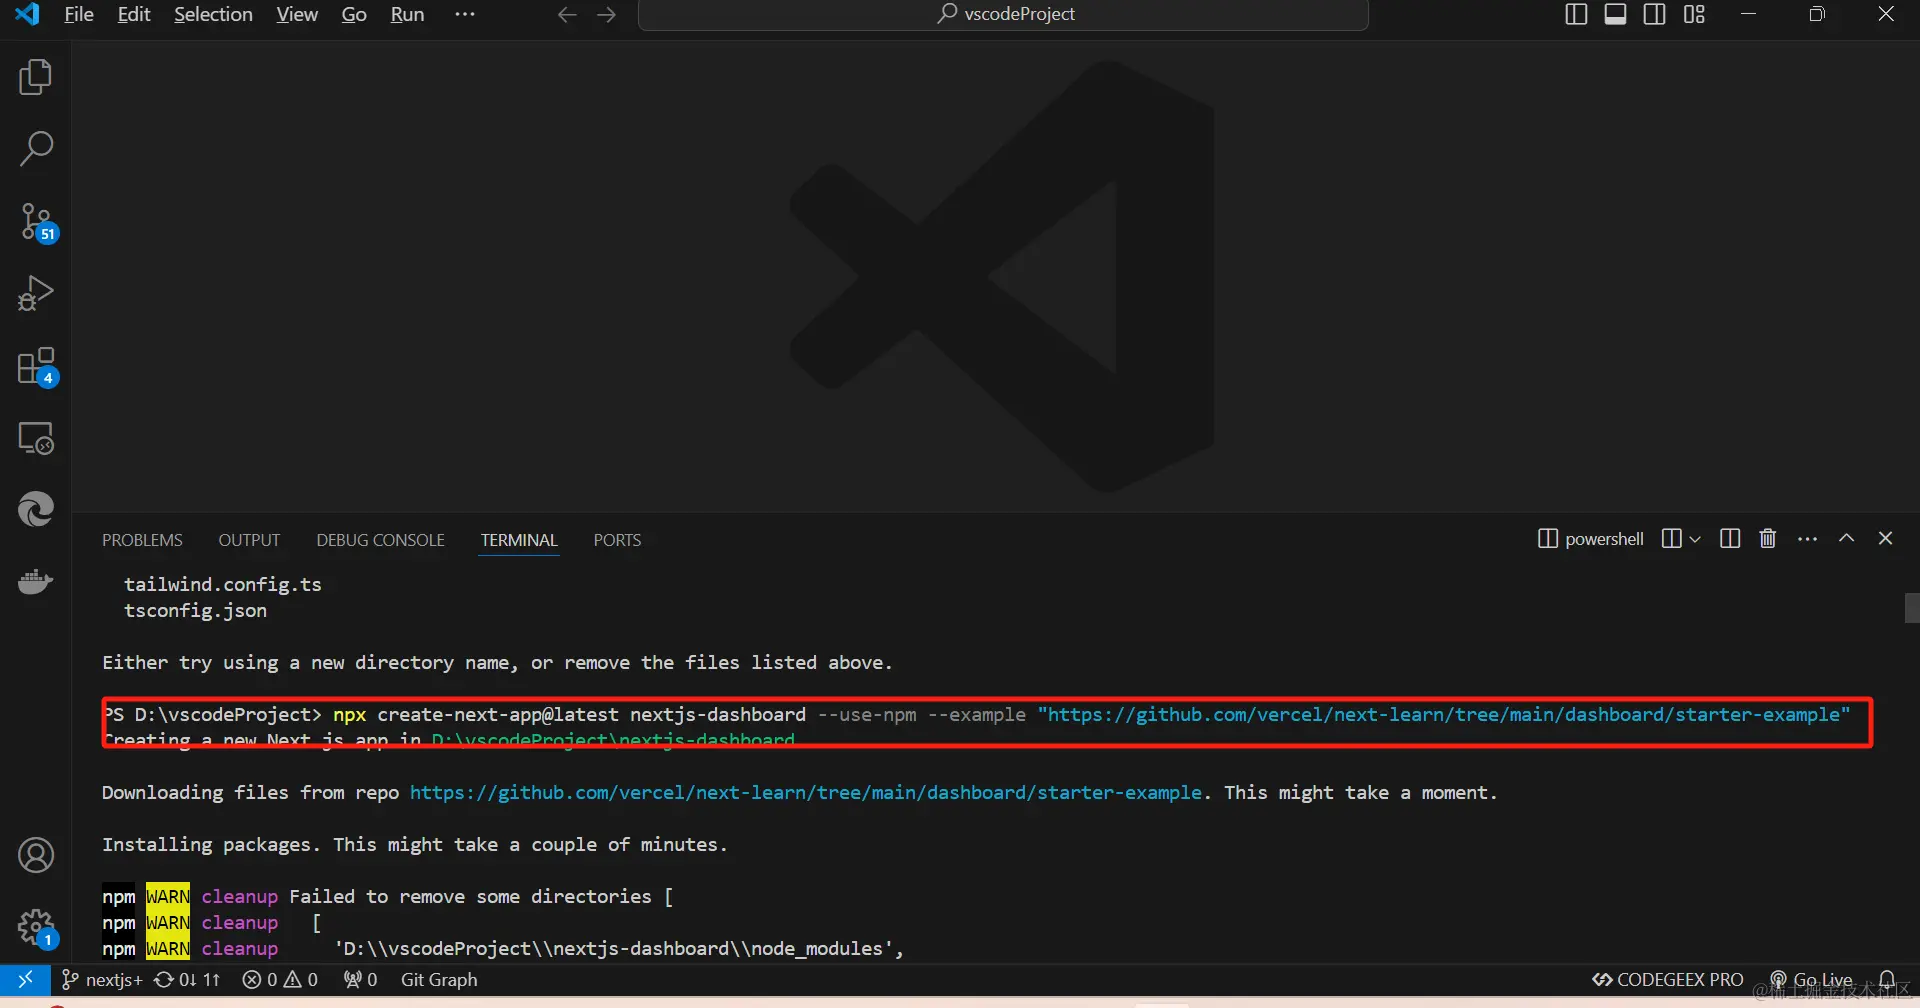Open the Accounts menu
Screen dimensions: 1920x1008
pyautogui.click(x=36, y=856)
